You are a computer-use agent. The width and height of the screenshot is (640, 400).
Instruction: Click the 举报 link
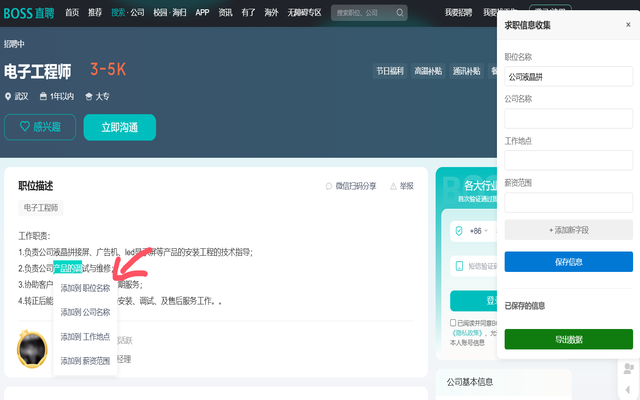point(407,186)
